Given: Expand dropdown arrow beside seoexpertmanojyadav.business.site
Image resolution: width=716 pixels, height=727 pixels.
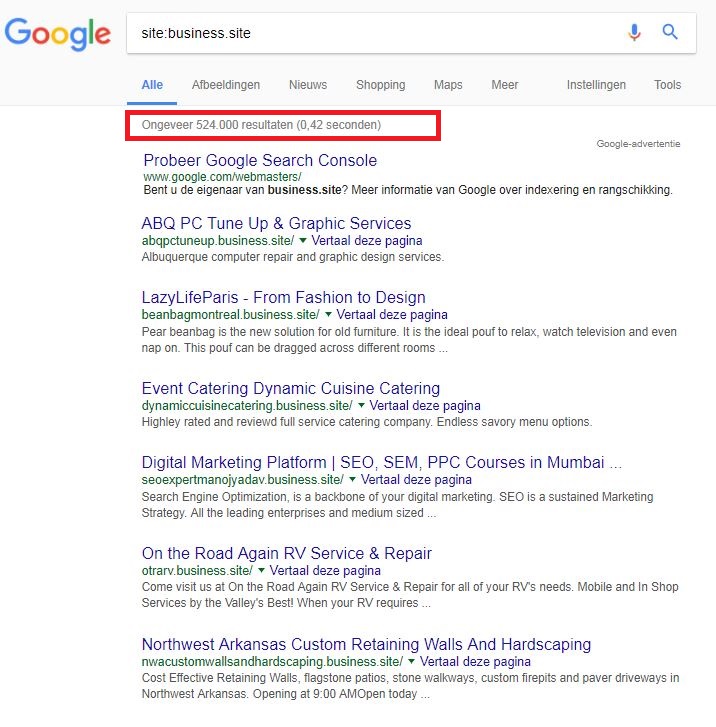Looking at the screenshot, I should [x=352, y=479].
